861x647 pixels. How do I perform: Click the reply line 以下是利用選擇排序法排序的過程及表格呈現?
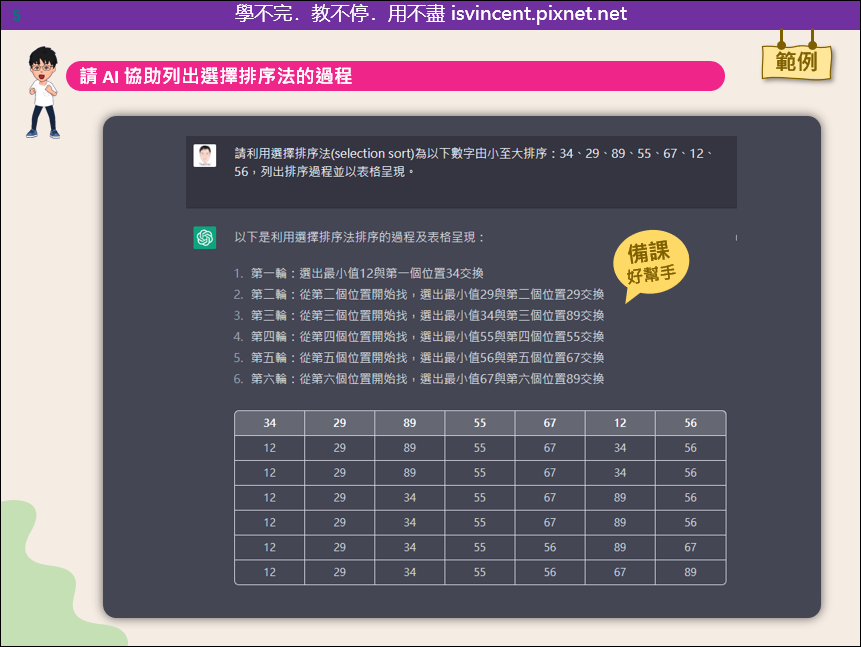360,237
